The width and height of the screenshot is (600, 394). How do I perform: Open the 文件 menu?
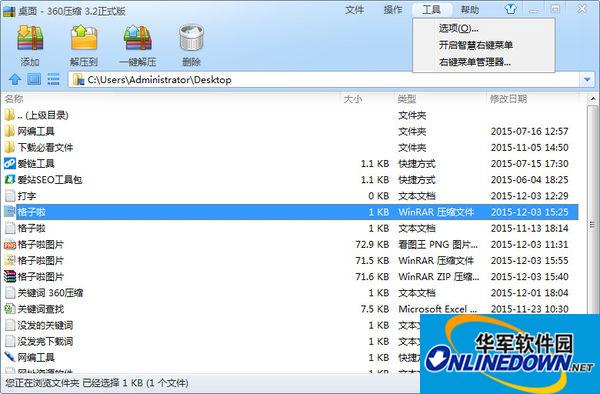[x=354, y=10]
